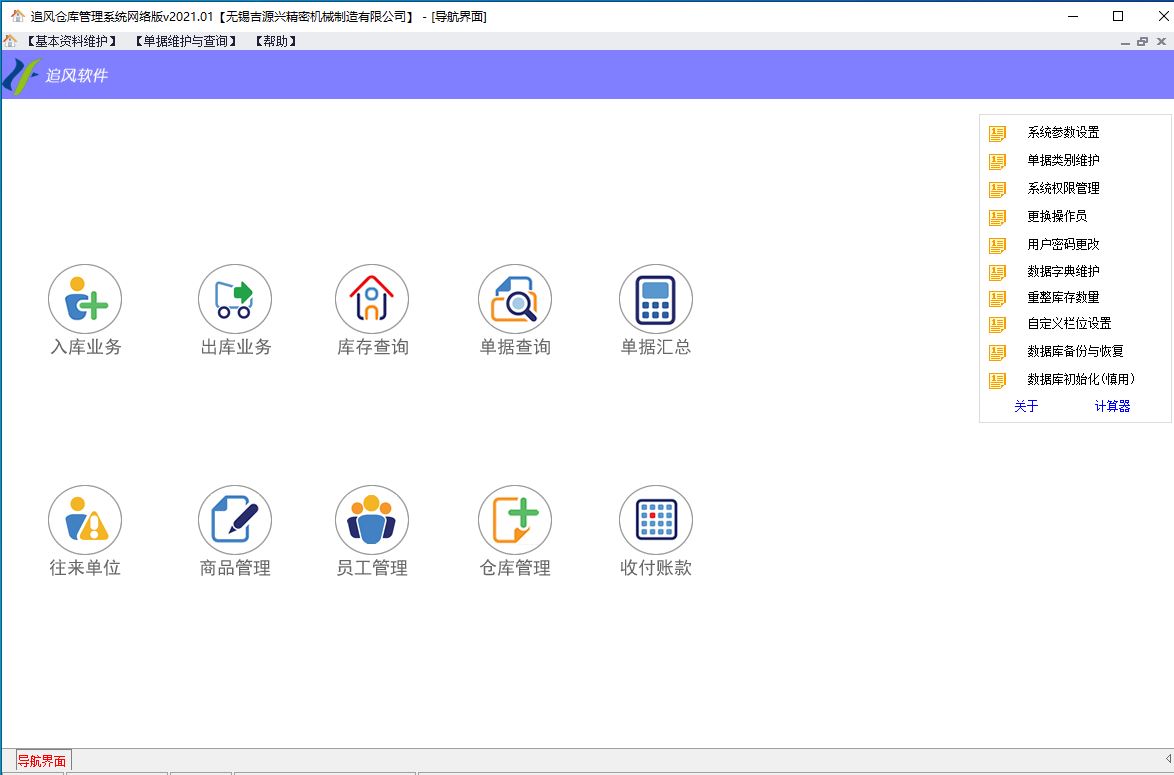Click the 追风软件 logo in the banner

pyautogui.click(x=56, y=76)
